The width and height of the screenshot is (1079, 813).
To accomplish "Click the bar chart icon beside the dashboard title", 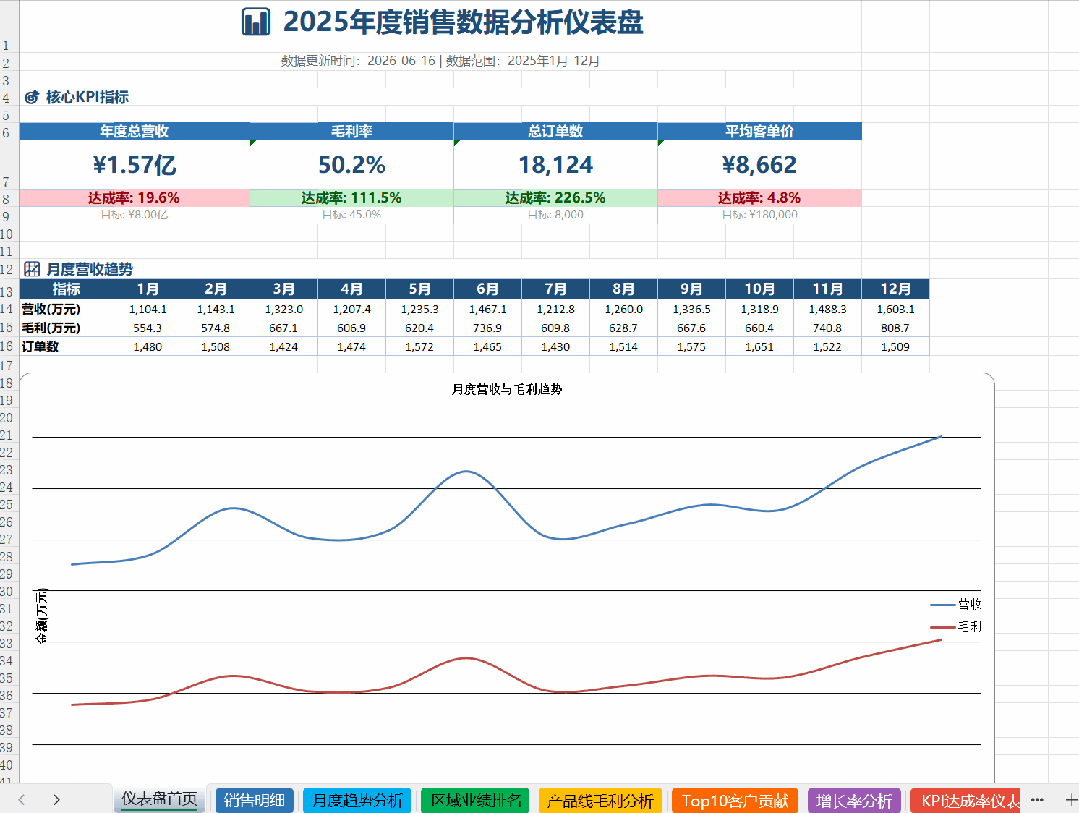I will [x=256, y=21].
